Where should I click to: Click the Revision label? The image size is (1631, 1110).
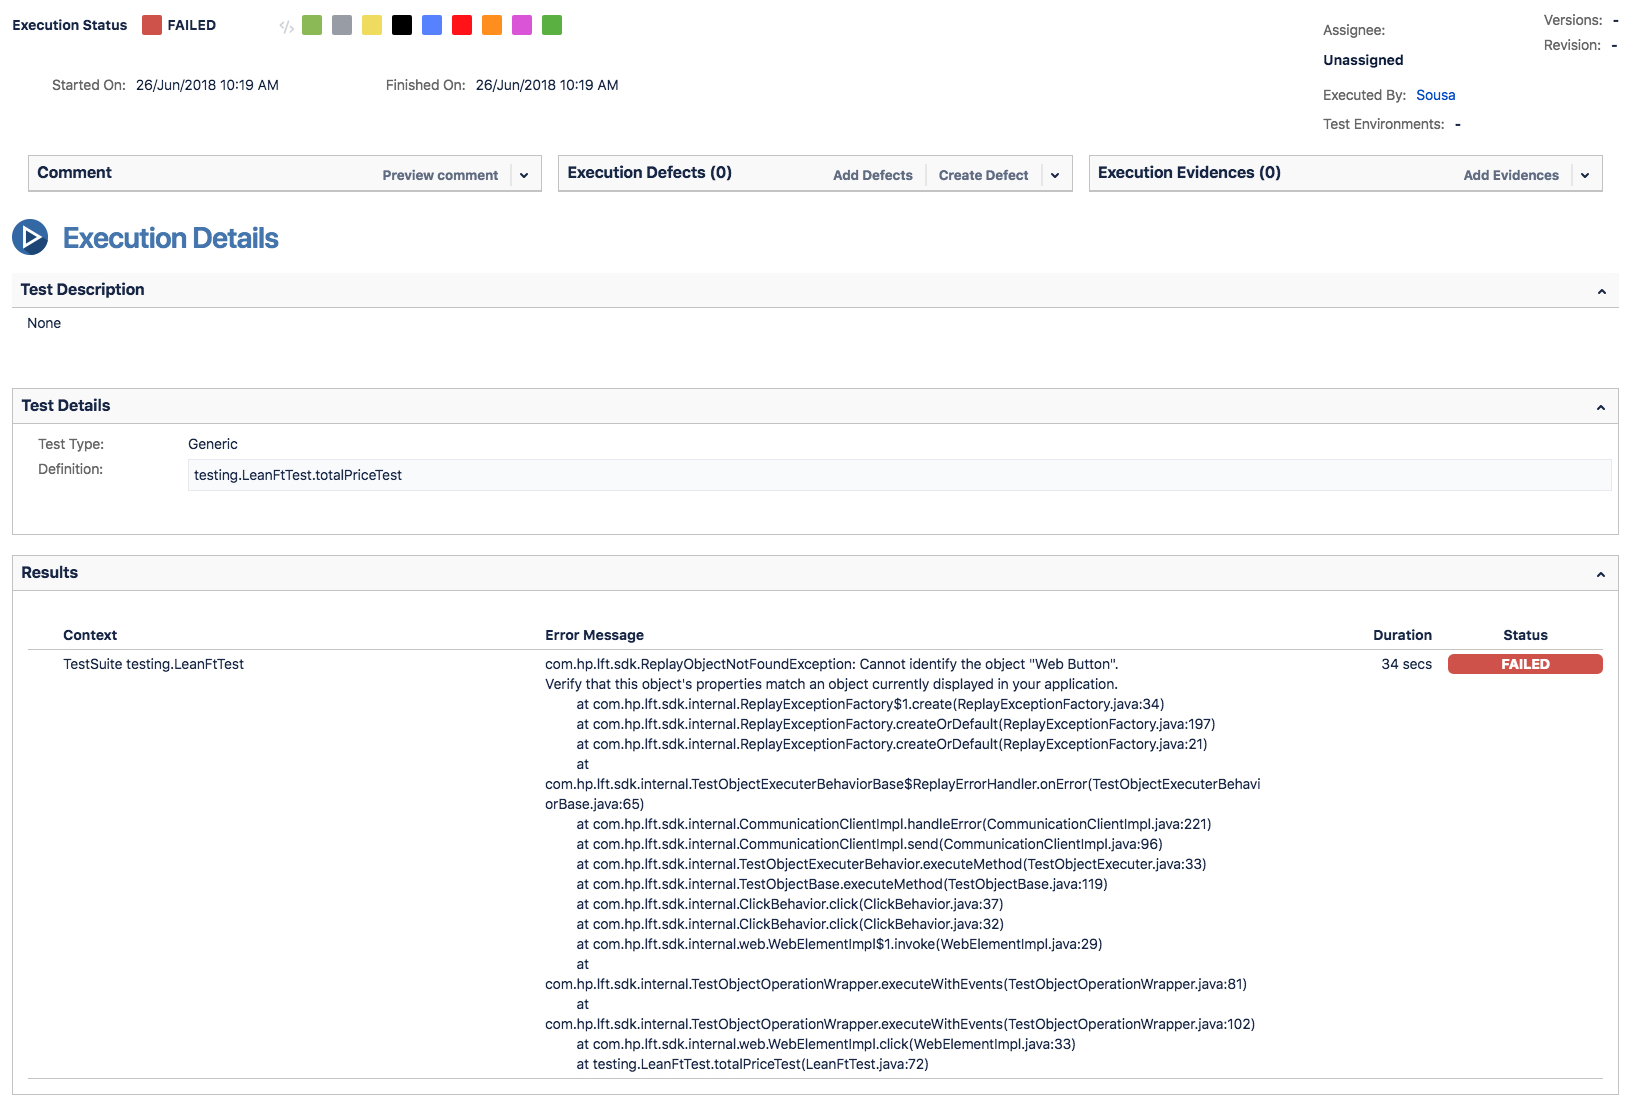(x=1572, y=45)
